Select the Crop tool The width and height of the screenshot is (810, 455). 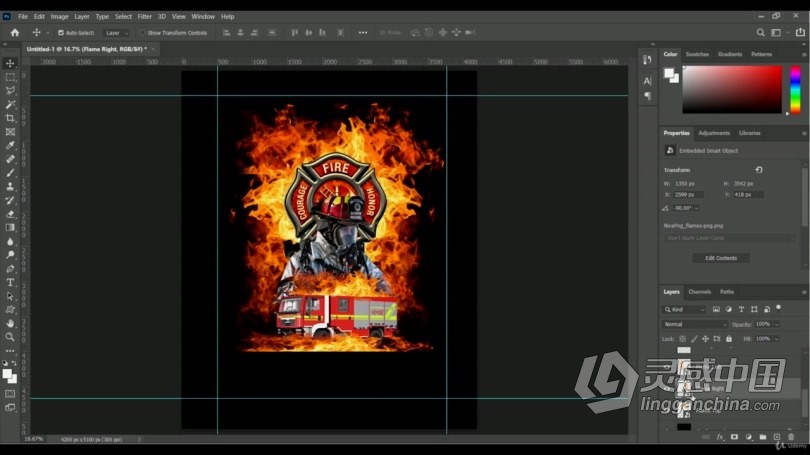[x=10, y=118]
